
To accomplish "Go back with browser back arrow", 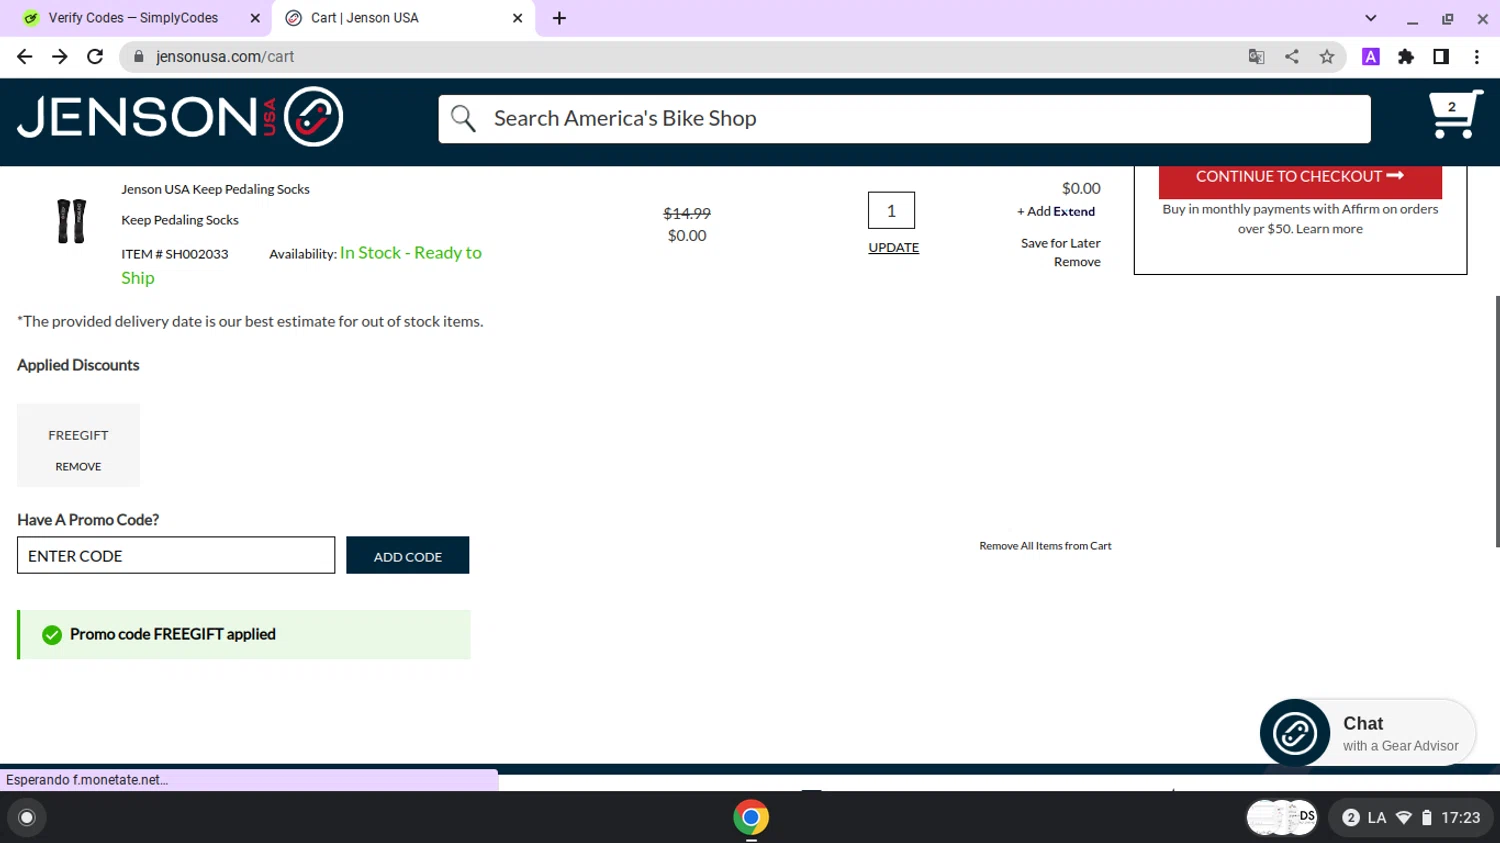I will 25,57.
